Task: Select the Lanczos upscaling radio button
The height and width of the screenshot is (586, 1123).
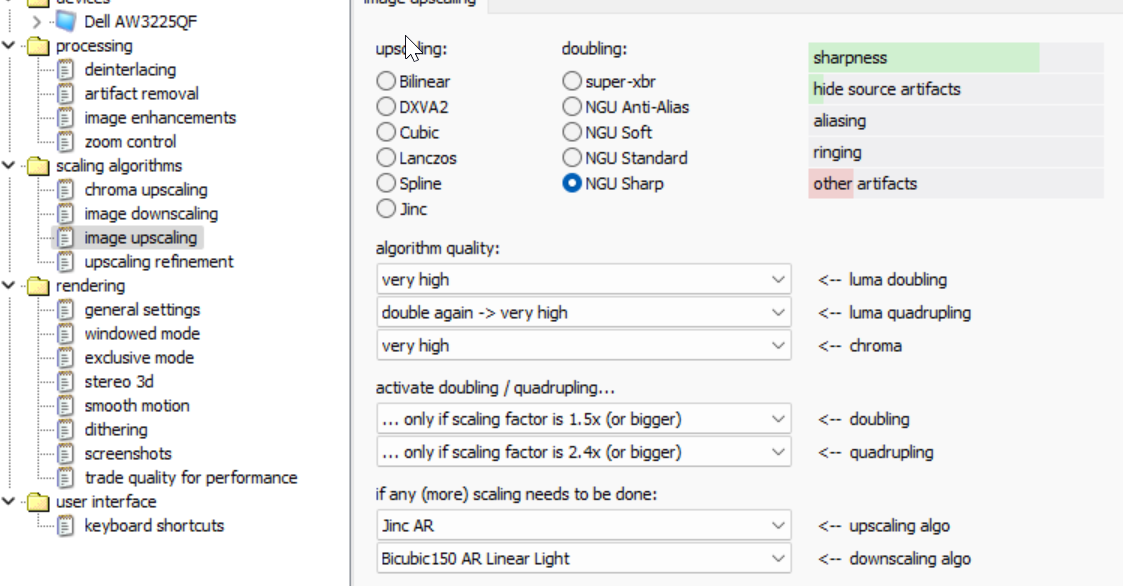Action: [386, 158]
